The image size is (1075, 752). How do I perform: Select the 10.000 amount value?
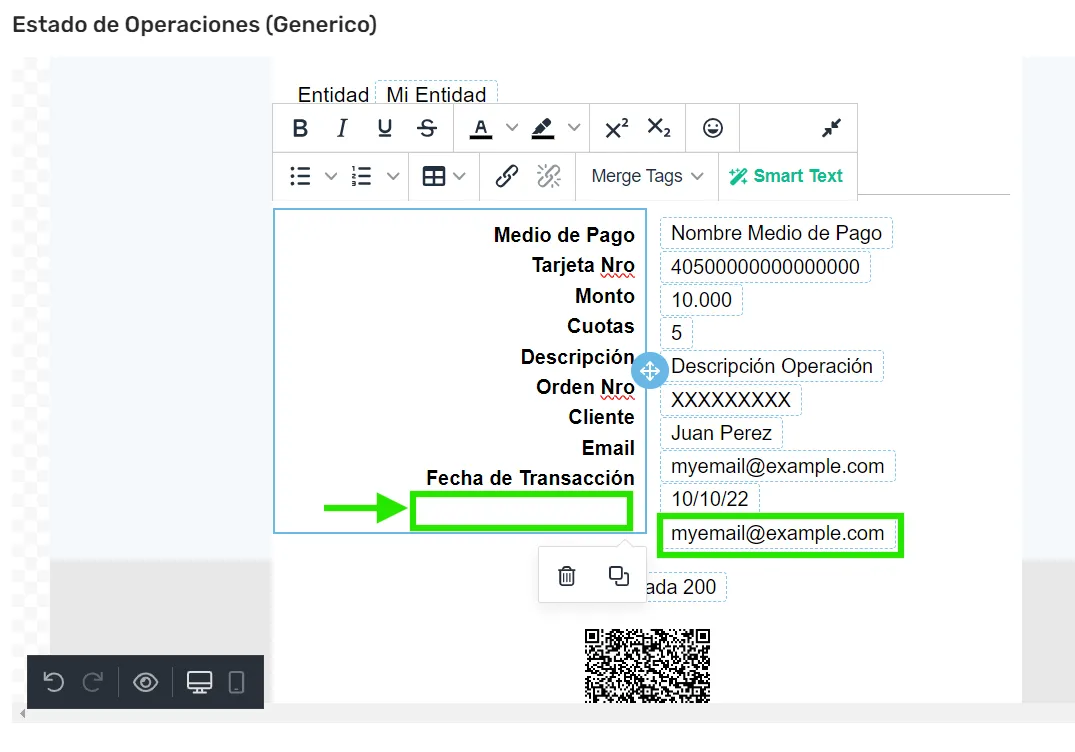tap(701, 300)
